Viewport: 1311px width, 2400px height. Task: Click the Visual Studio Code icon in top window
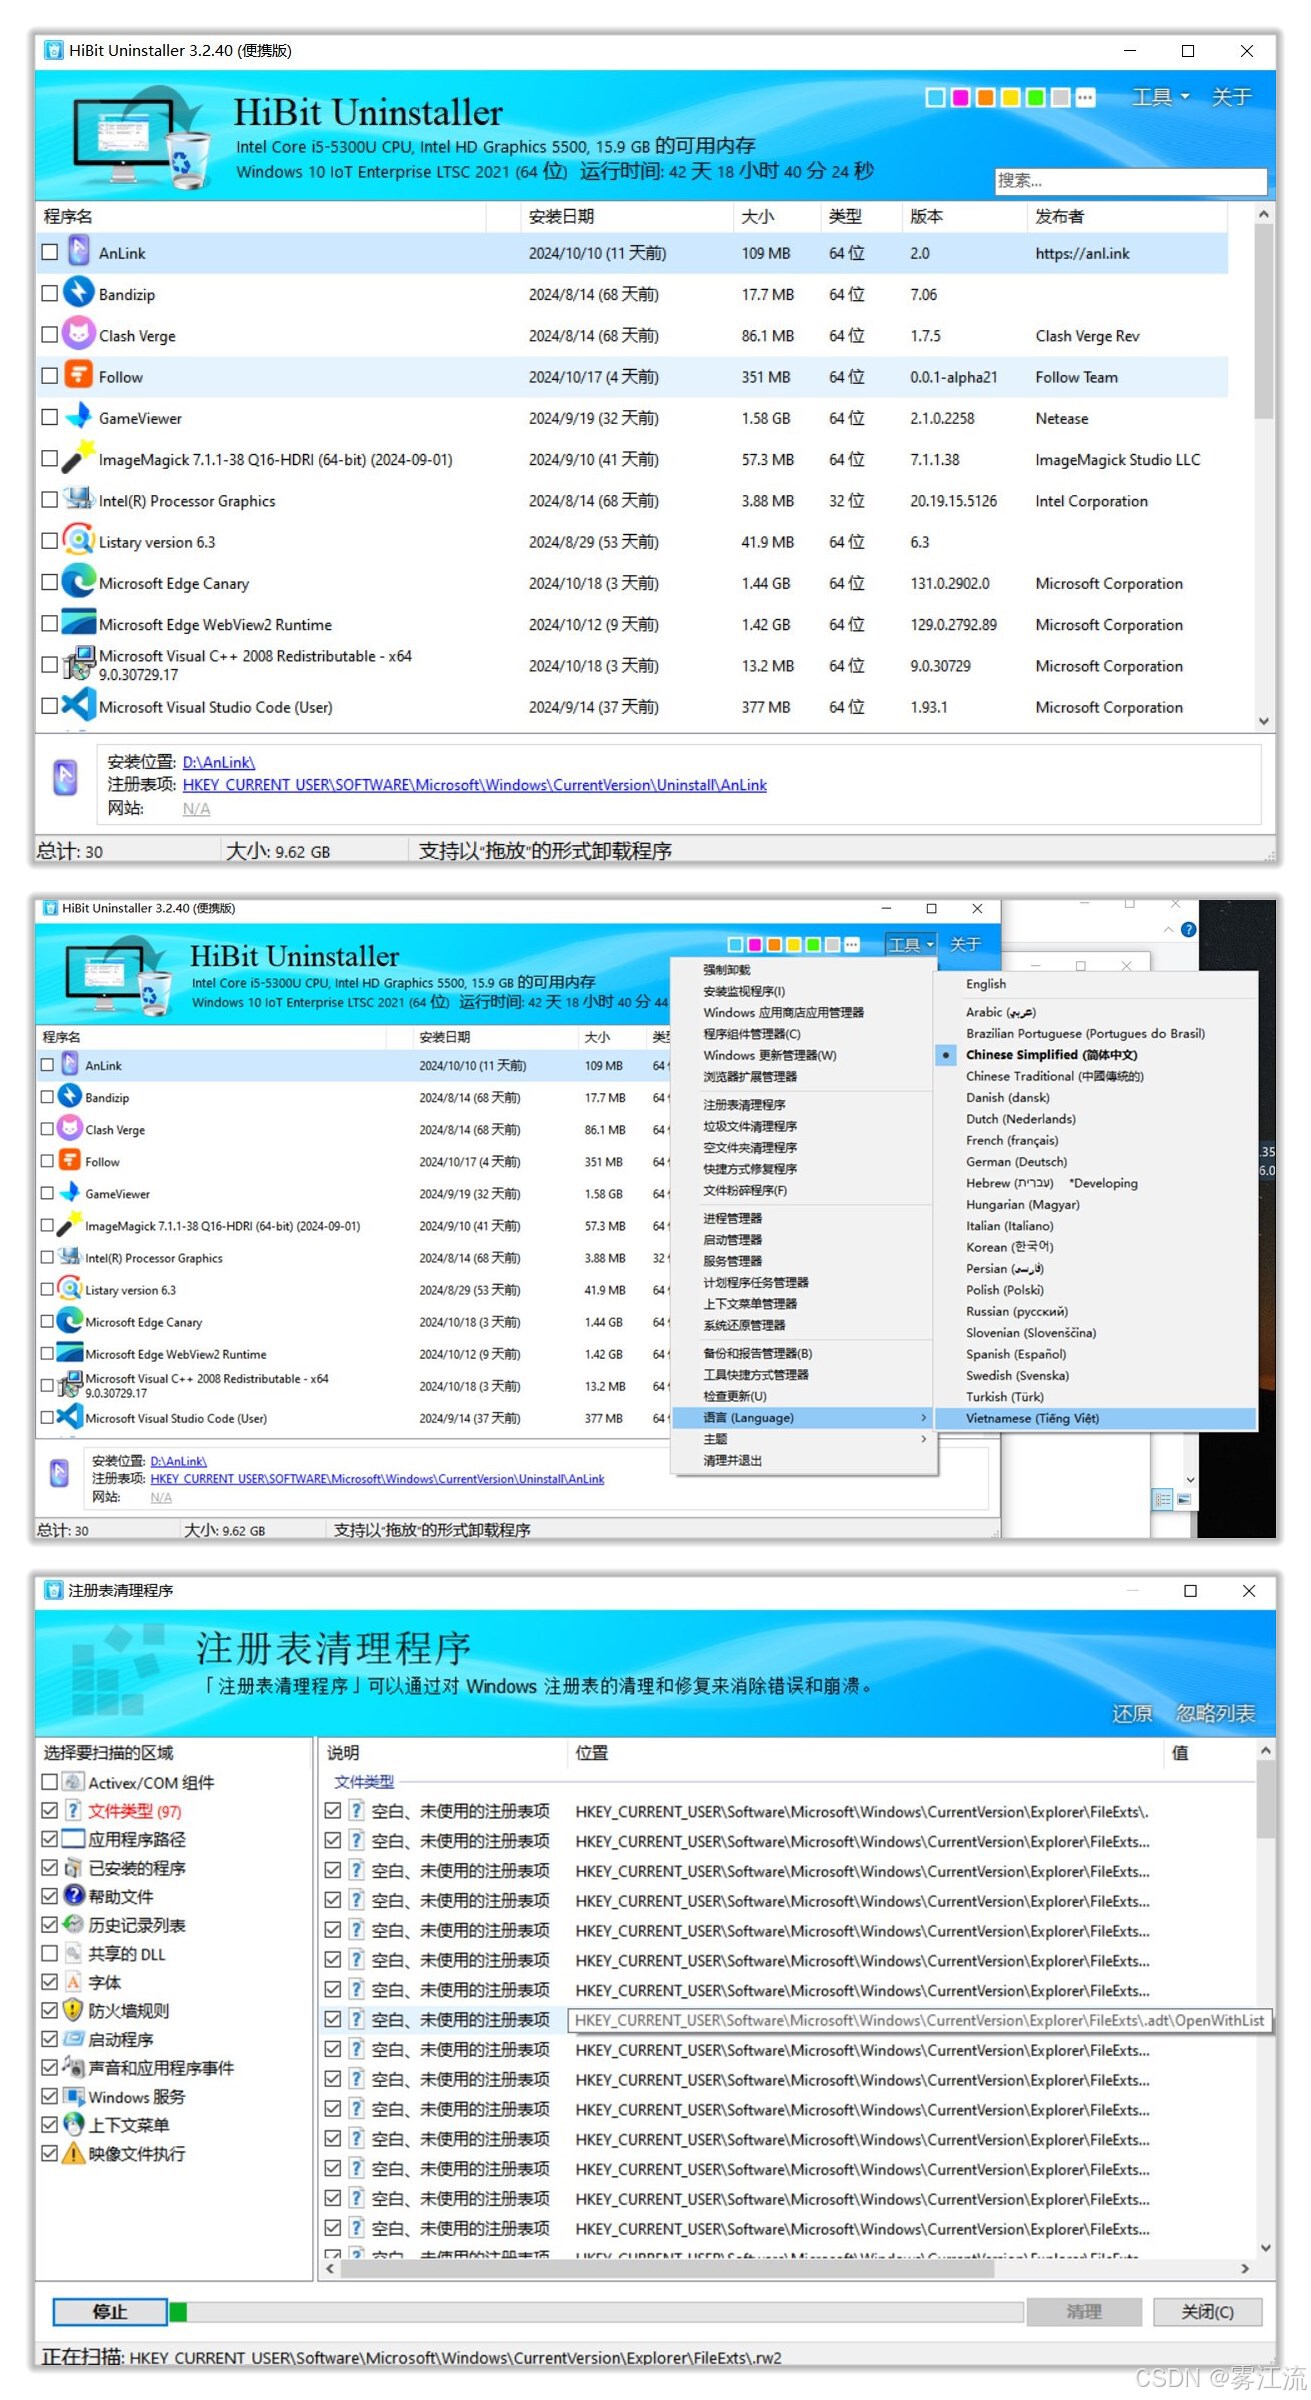pyautogui.click(x=79, y=705)
